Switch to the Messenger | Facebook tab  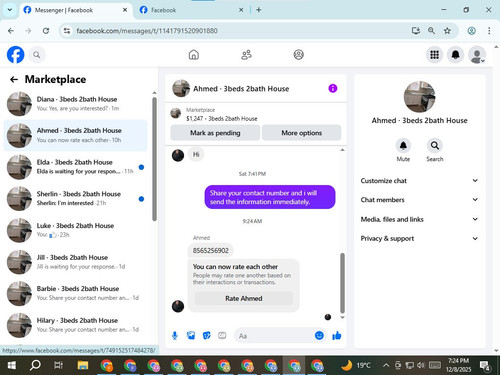[75, 10]
